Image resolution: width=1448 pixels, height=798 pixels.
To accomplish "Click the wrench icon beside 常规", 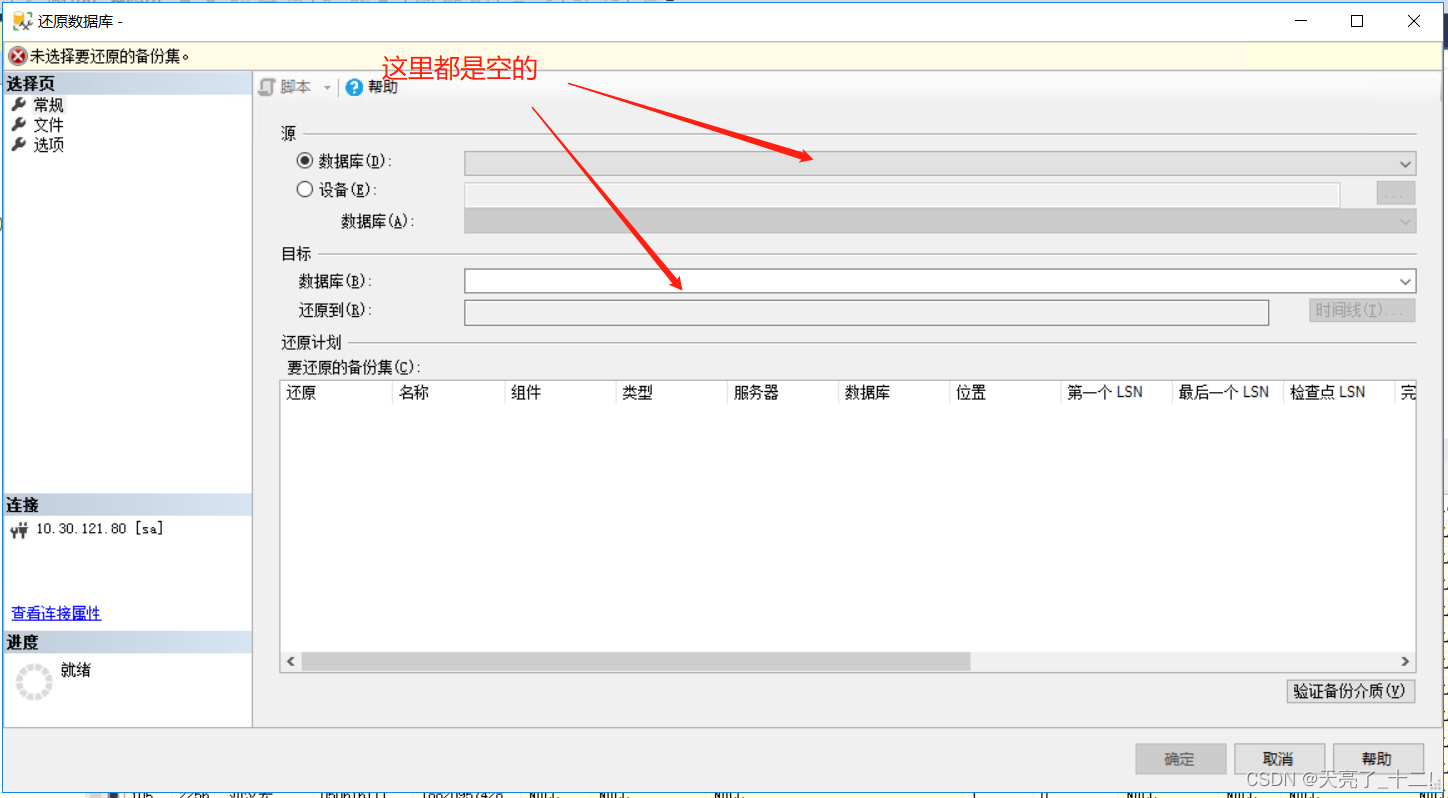I will [18, 104].
